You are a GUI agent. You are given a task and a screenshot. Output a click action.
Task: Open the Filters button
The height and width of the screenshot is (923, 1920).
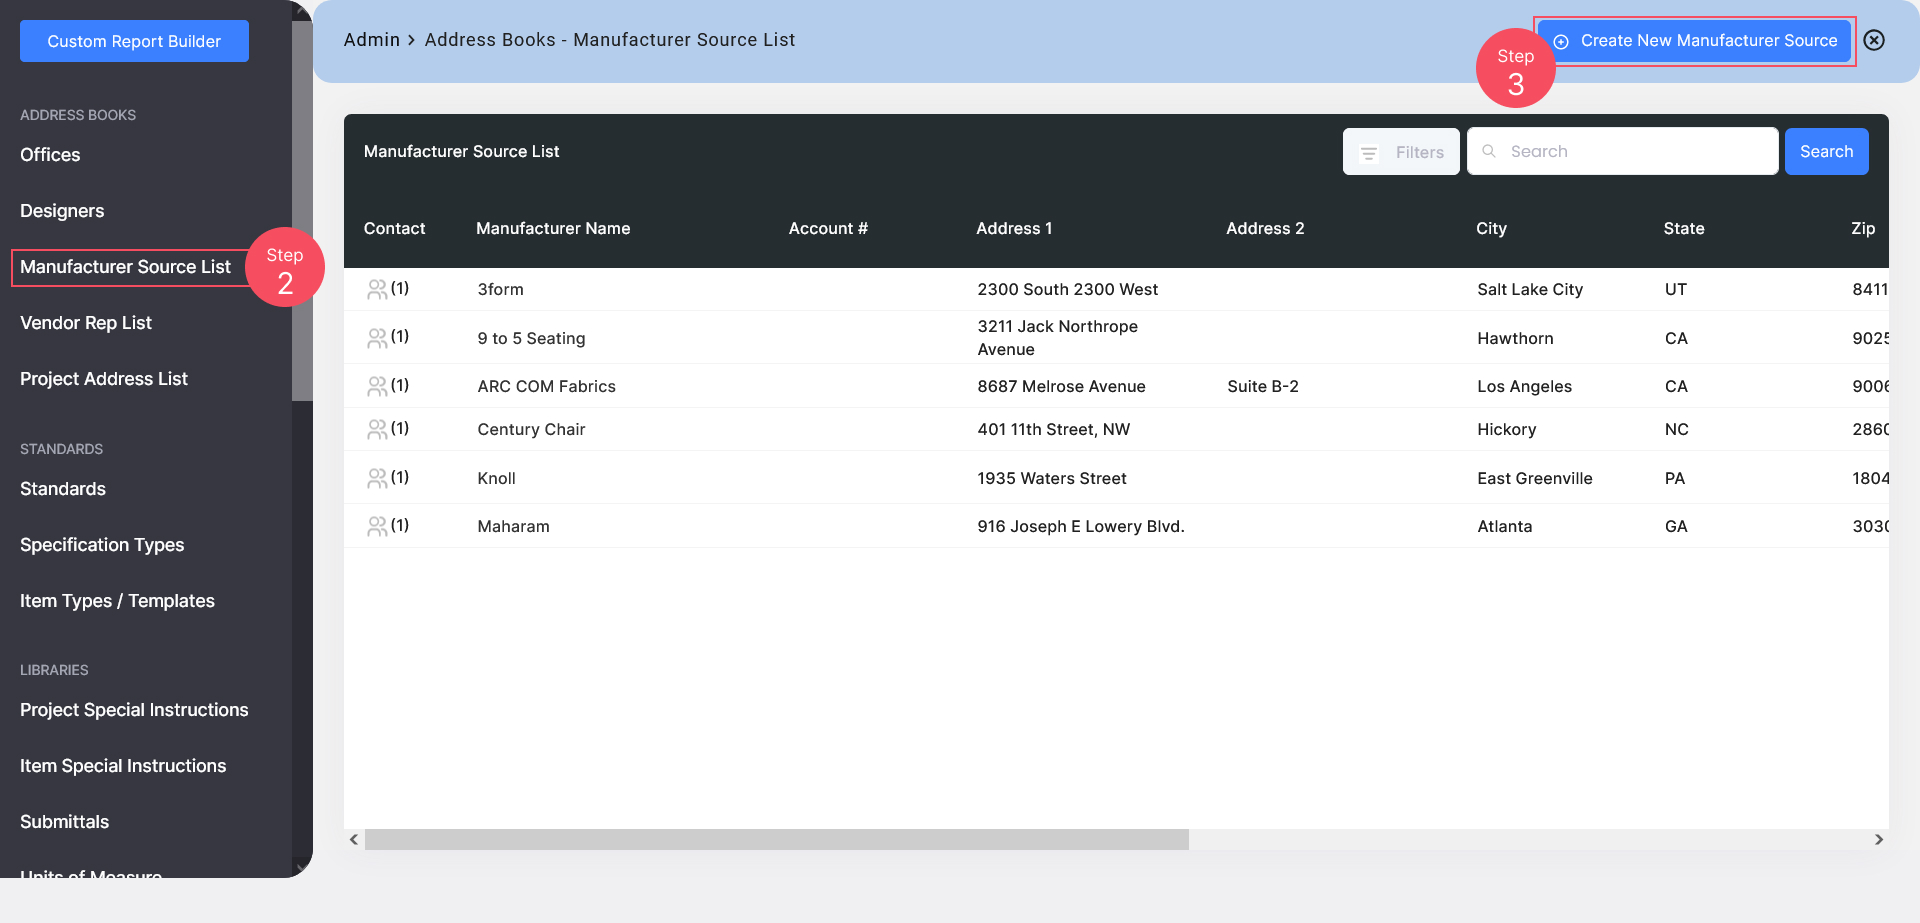click(x=1401, y=152)
